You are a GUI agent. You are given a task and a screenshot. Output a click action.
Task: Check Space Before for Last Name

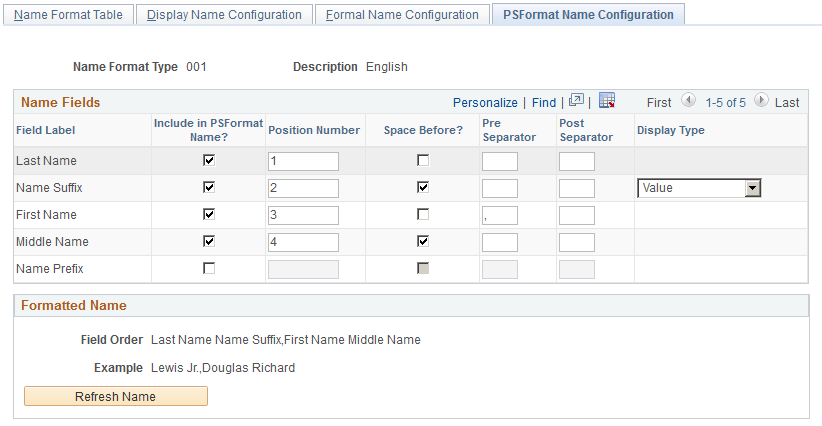tap(423, 160)
